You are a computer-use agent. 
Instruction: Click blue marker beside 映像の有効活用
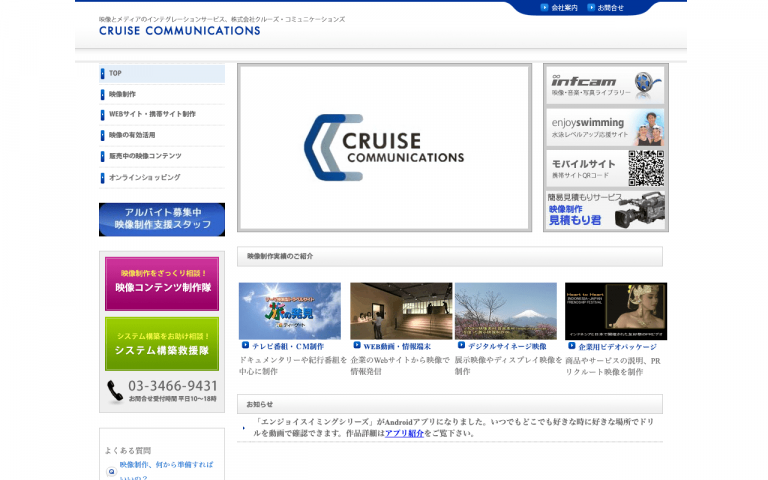pyautogui.click(x=102, y=135)
